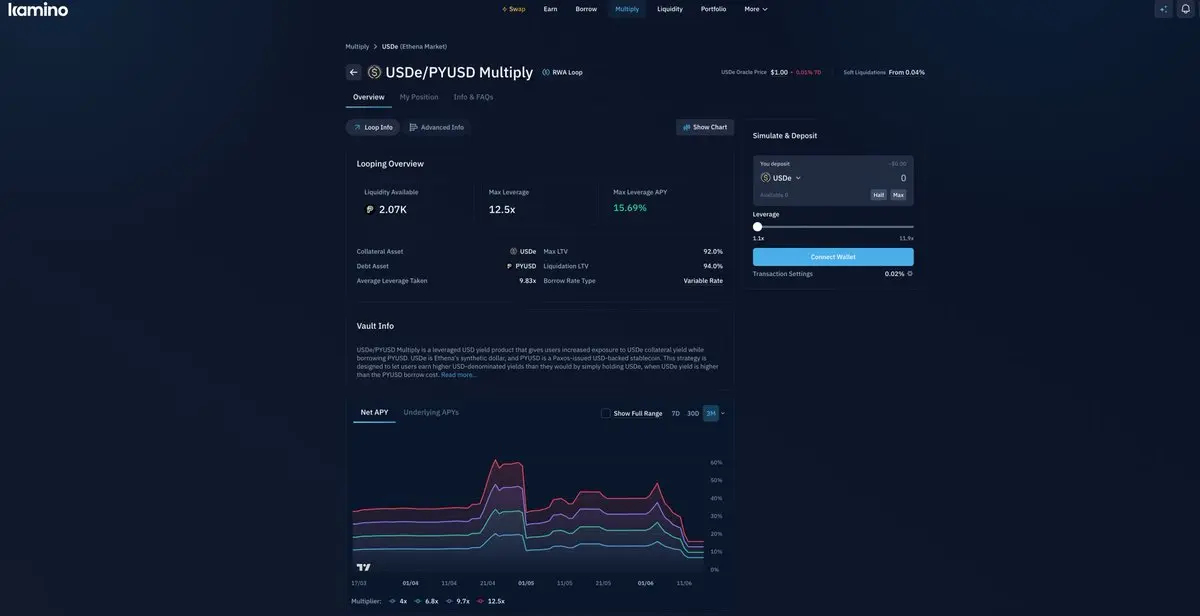Image resolution: width=1200 pixels, height=616 pixels.
Task: Open the Earn page
Action: (x=550, y=9)
